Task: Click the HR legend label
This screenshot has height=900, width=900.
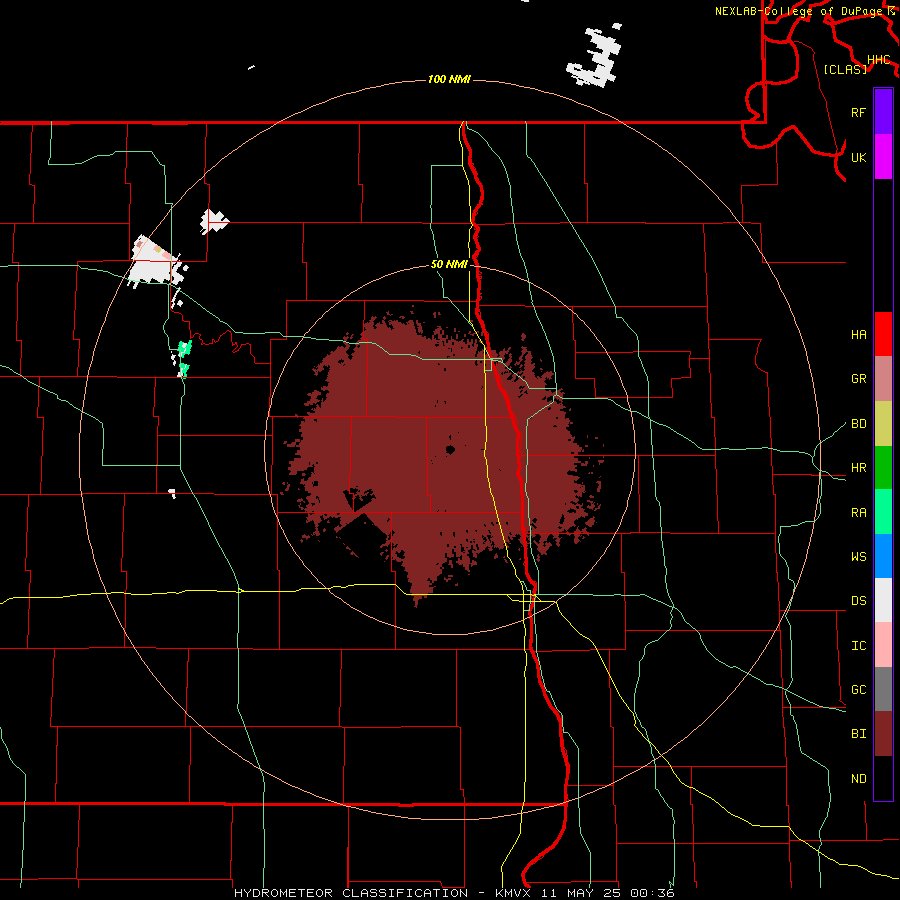Action: coord(858,468)
